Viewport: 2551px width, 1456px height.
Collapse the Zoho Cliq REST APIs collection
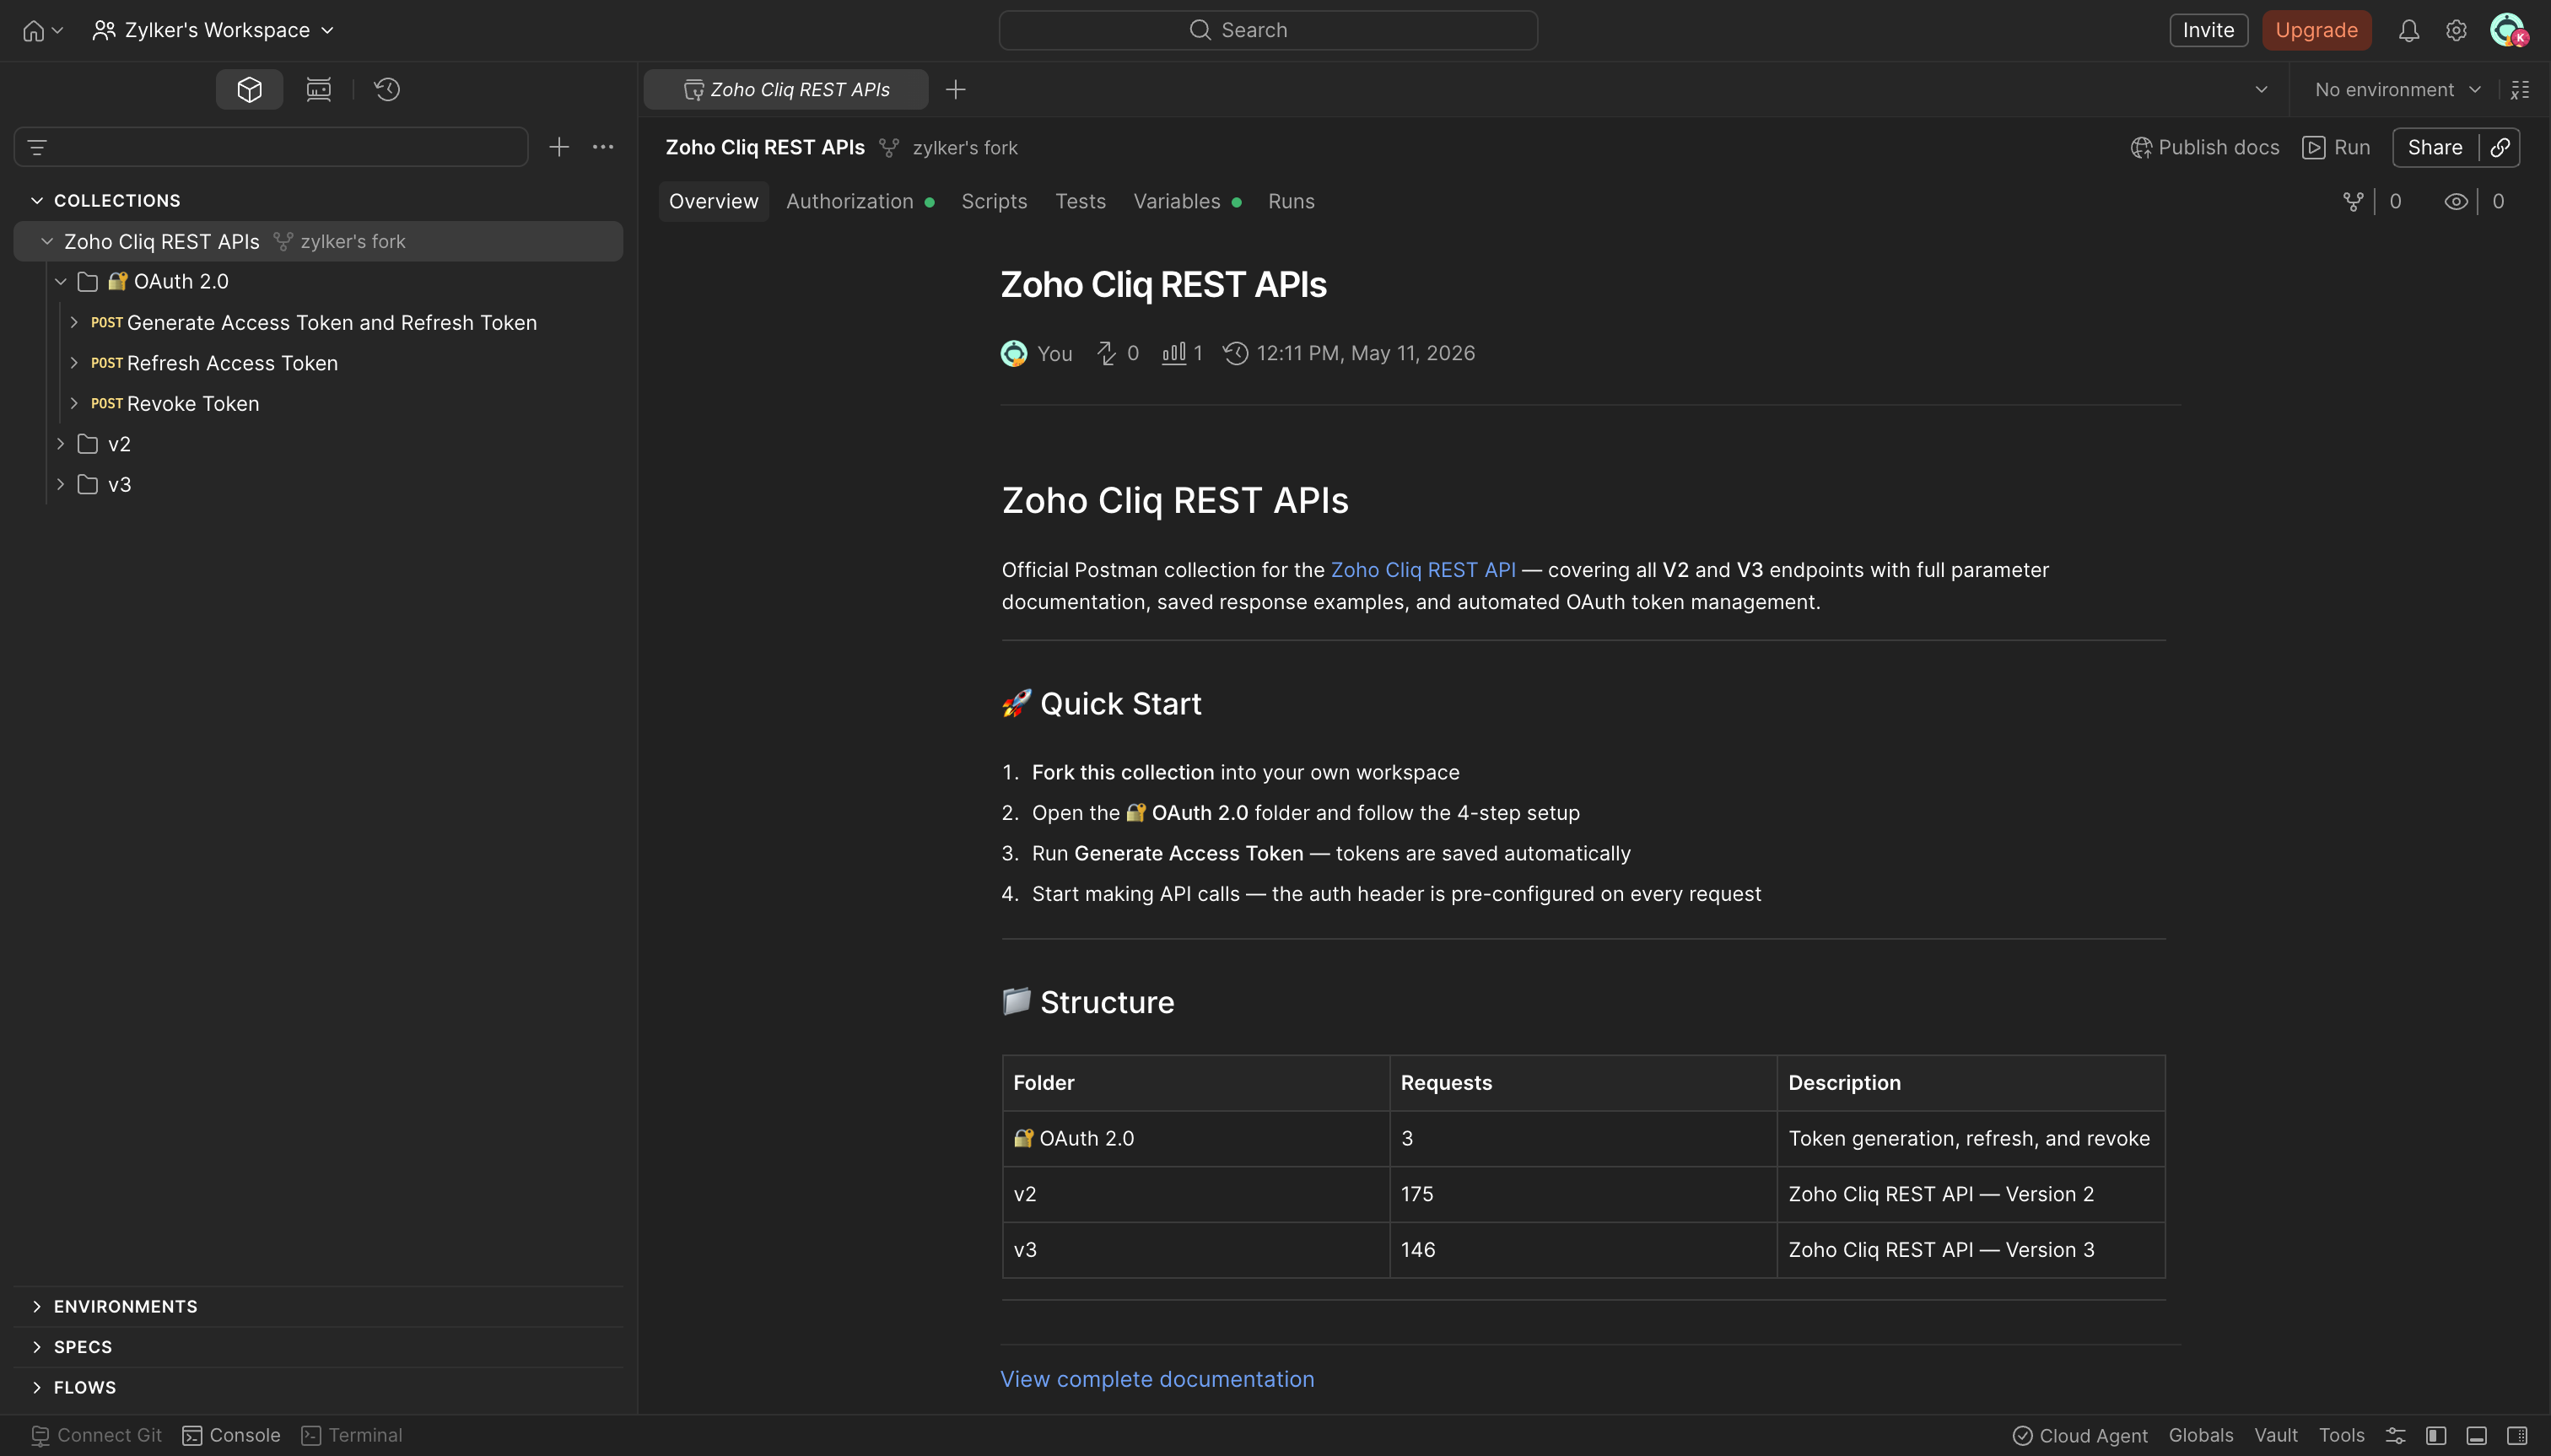point(47,242)
